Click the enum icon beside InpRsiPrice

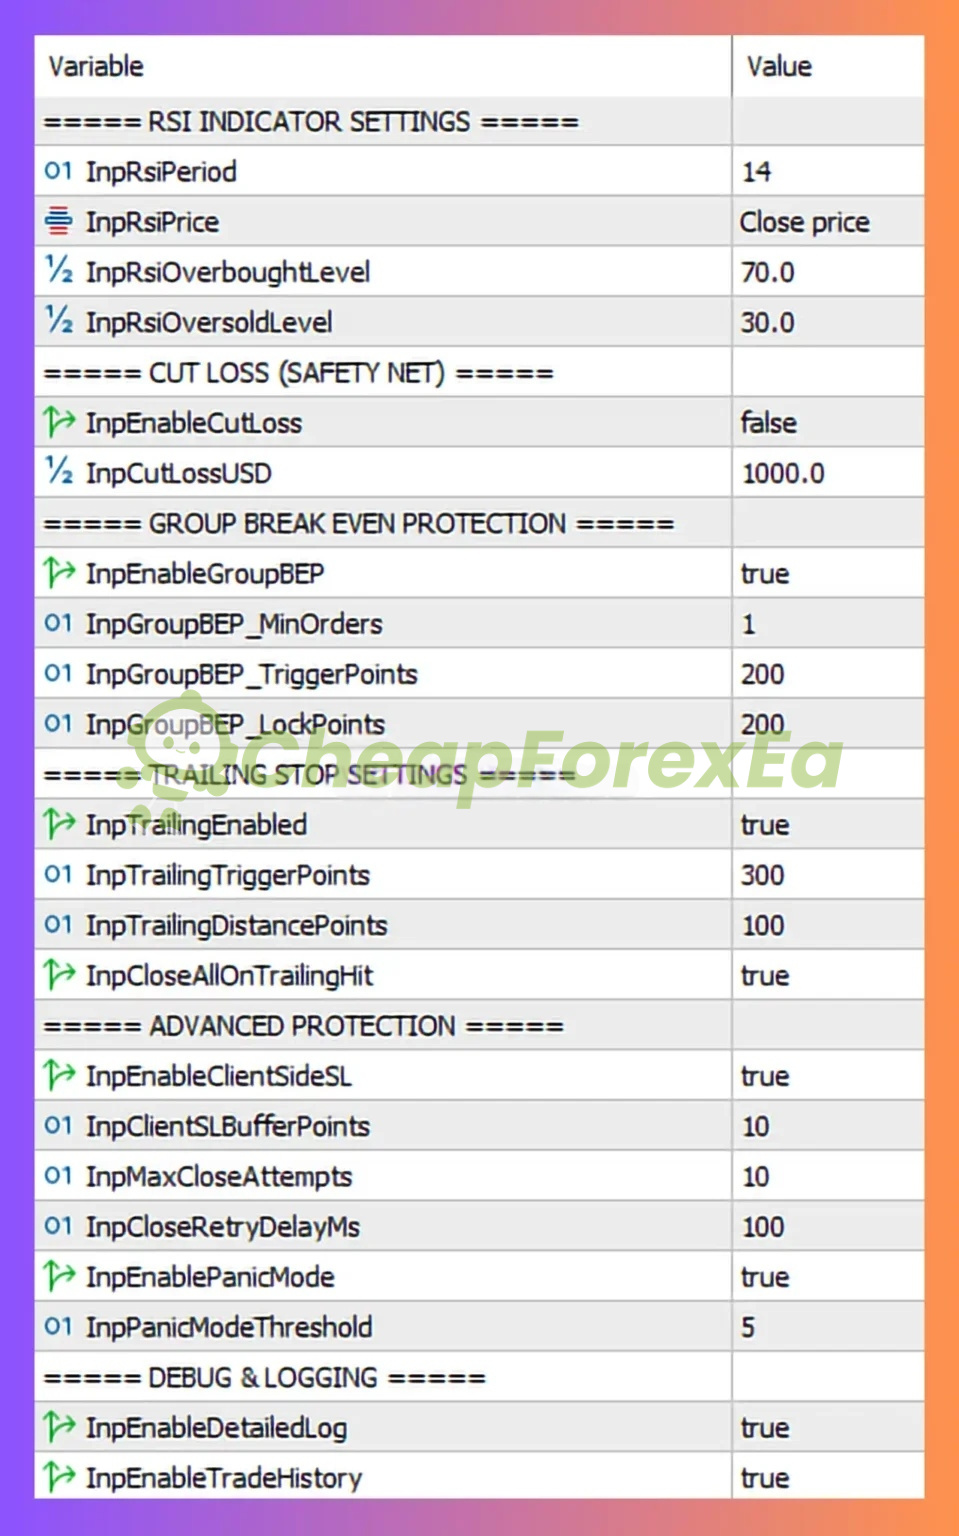click(x=58, y=221)
